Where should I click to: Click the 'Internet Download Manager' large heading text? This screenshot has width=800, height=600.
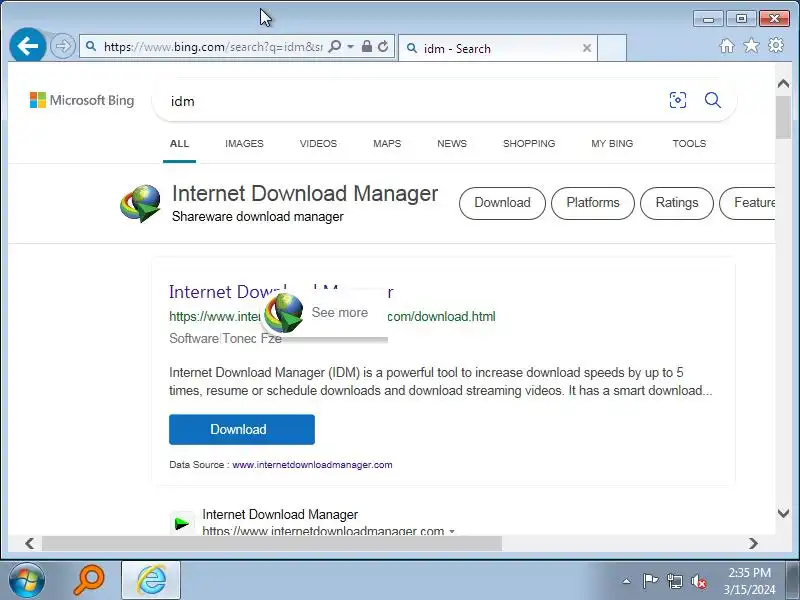305,194
